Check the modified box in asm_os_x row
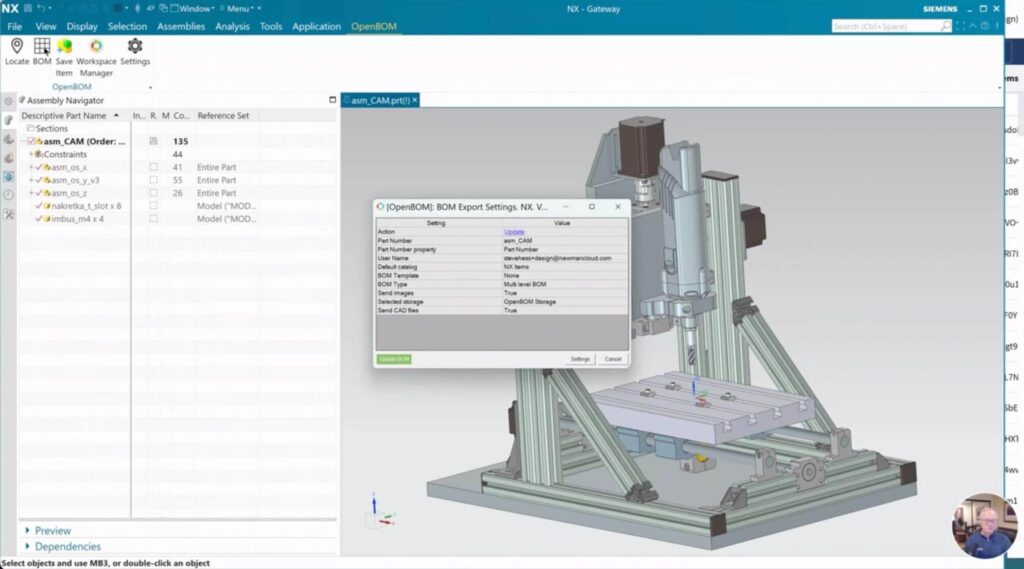 (153, 167)
